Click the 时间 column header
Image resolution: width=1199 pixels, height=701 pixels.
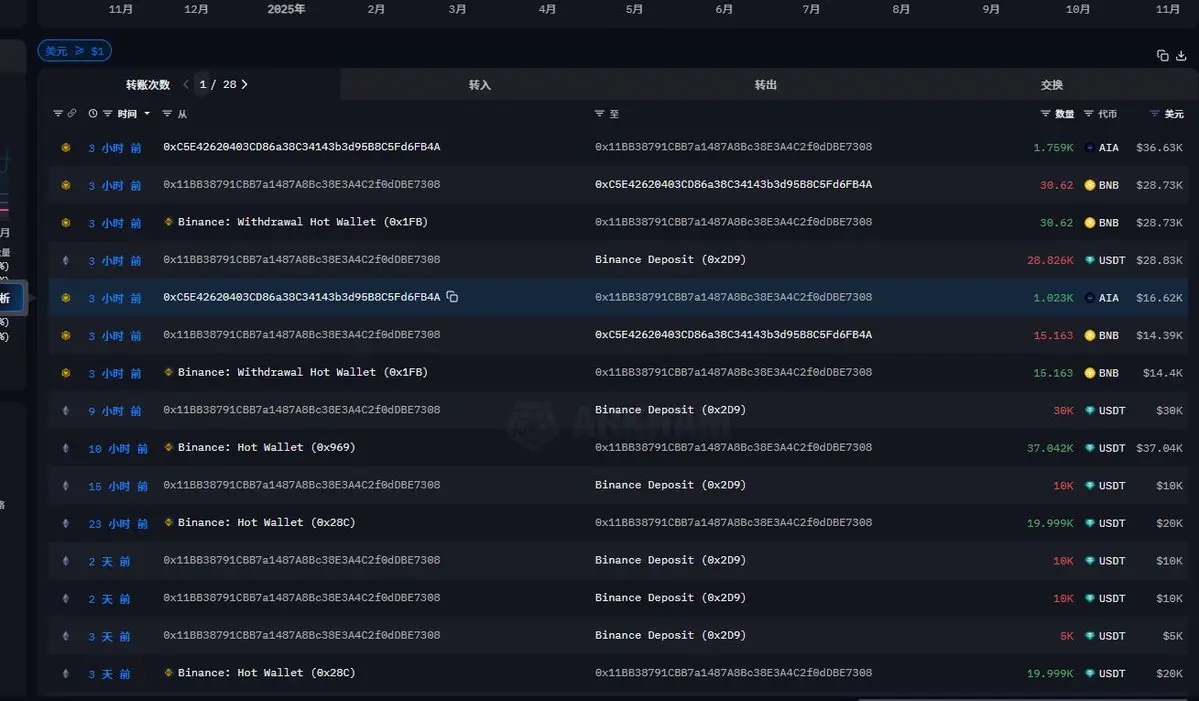[x=127, y=114]
